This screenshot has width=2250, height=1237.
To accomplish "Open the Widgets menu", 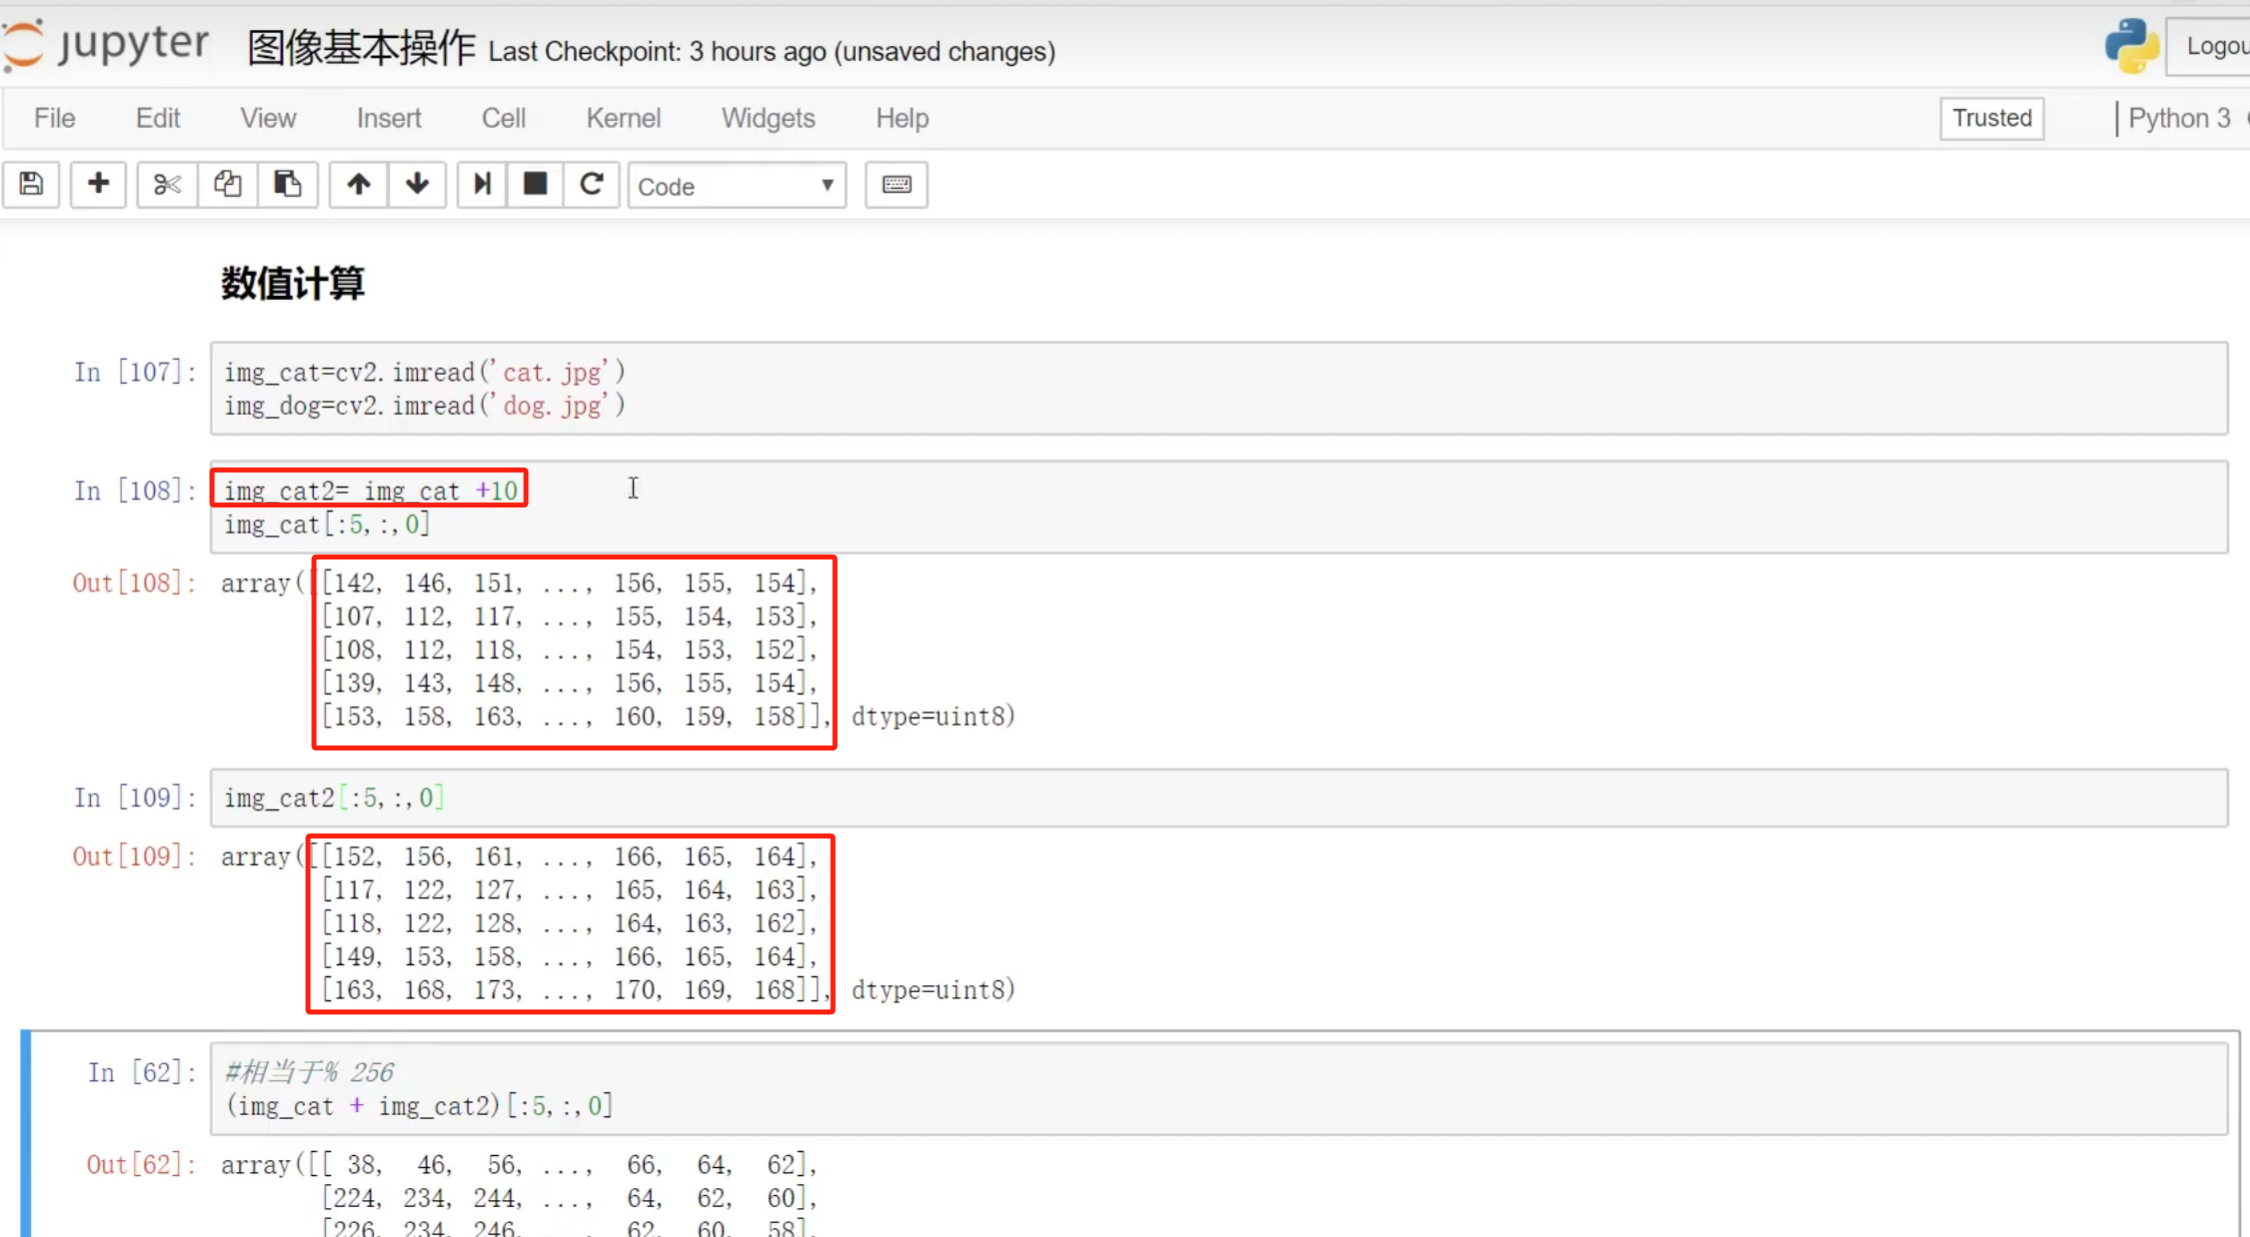I will pos(768,118).
